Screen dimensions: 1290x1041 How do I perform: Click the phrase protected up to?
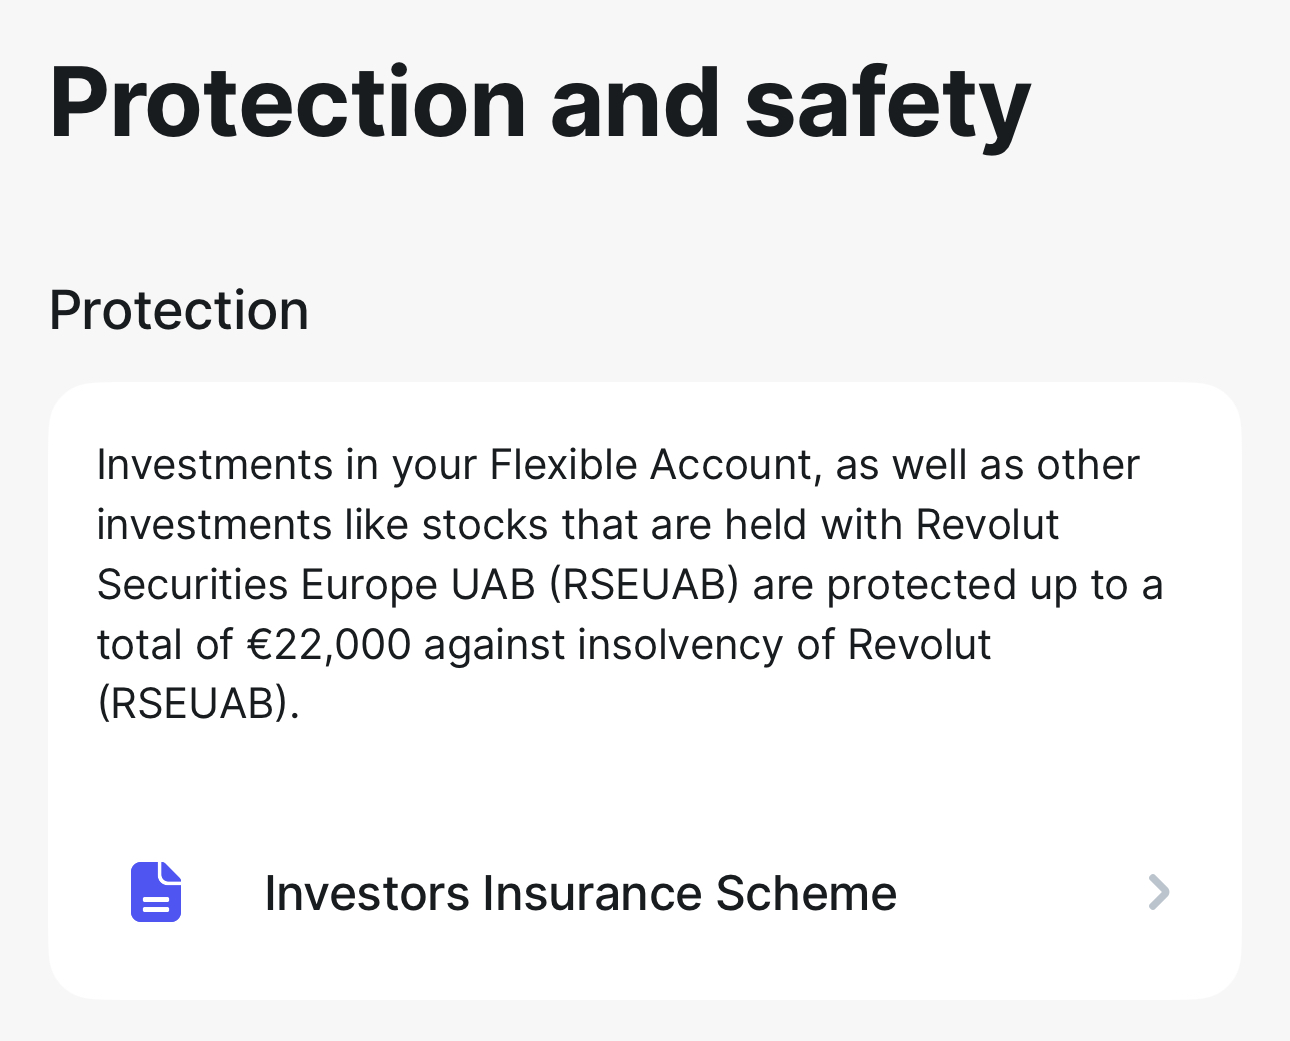(978, 585)
